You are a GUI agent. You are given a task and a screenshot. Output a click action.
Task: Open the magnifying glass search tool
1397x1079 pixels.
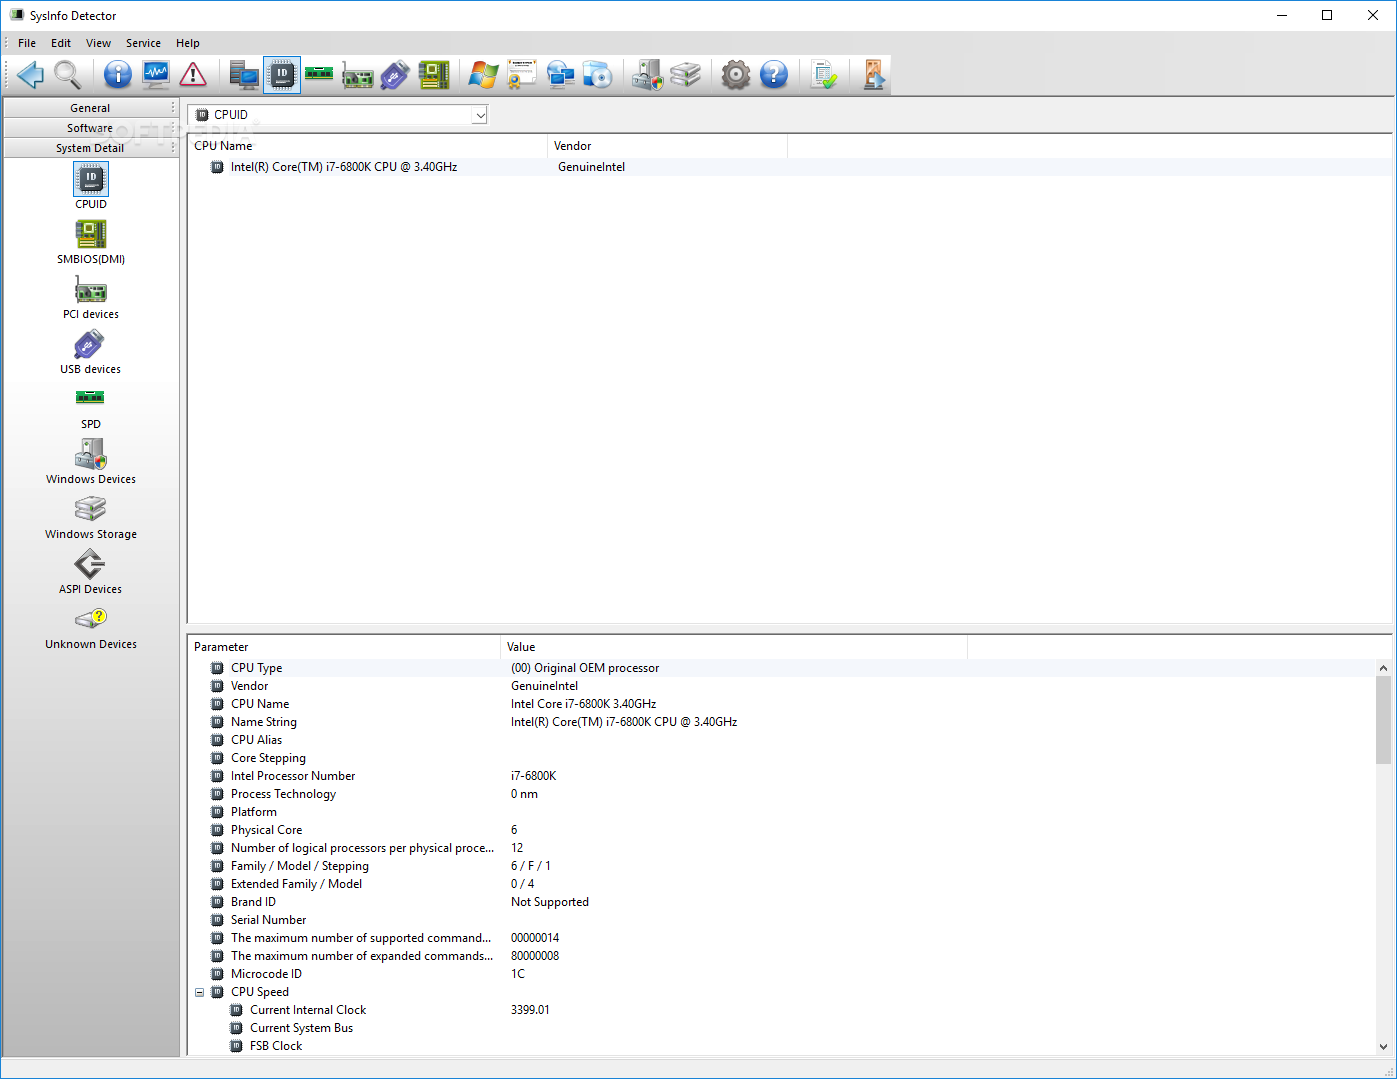point(68,75)
